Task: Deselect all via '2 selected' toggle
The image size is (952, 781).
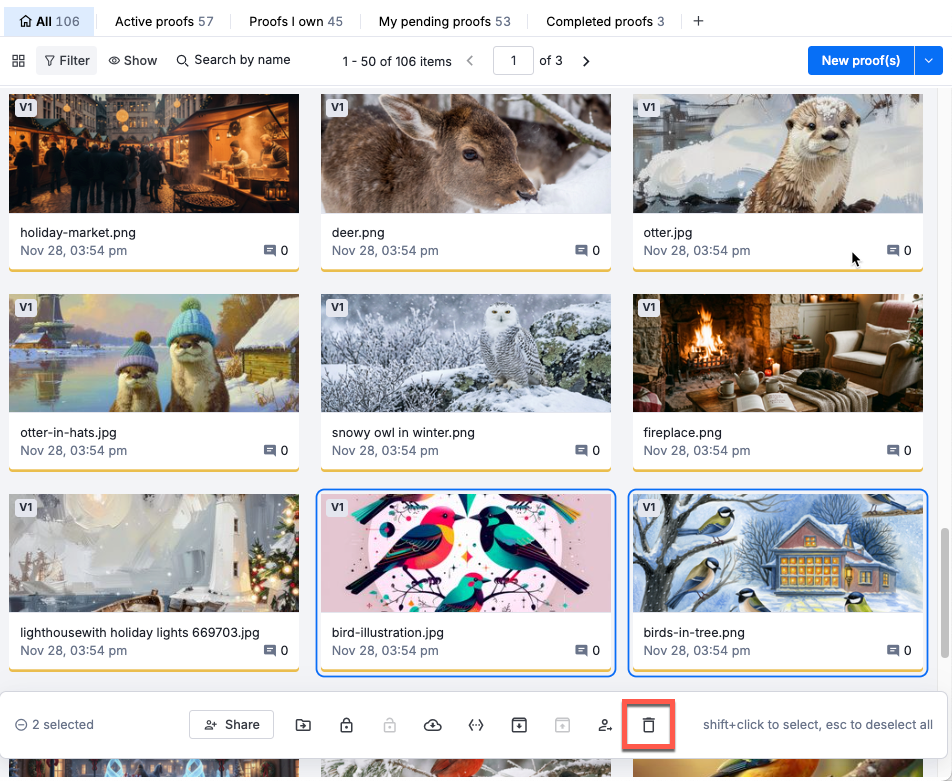Action: (54, 725)
